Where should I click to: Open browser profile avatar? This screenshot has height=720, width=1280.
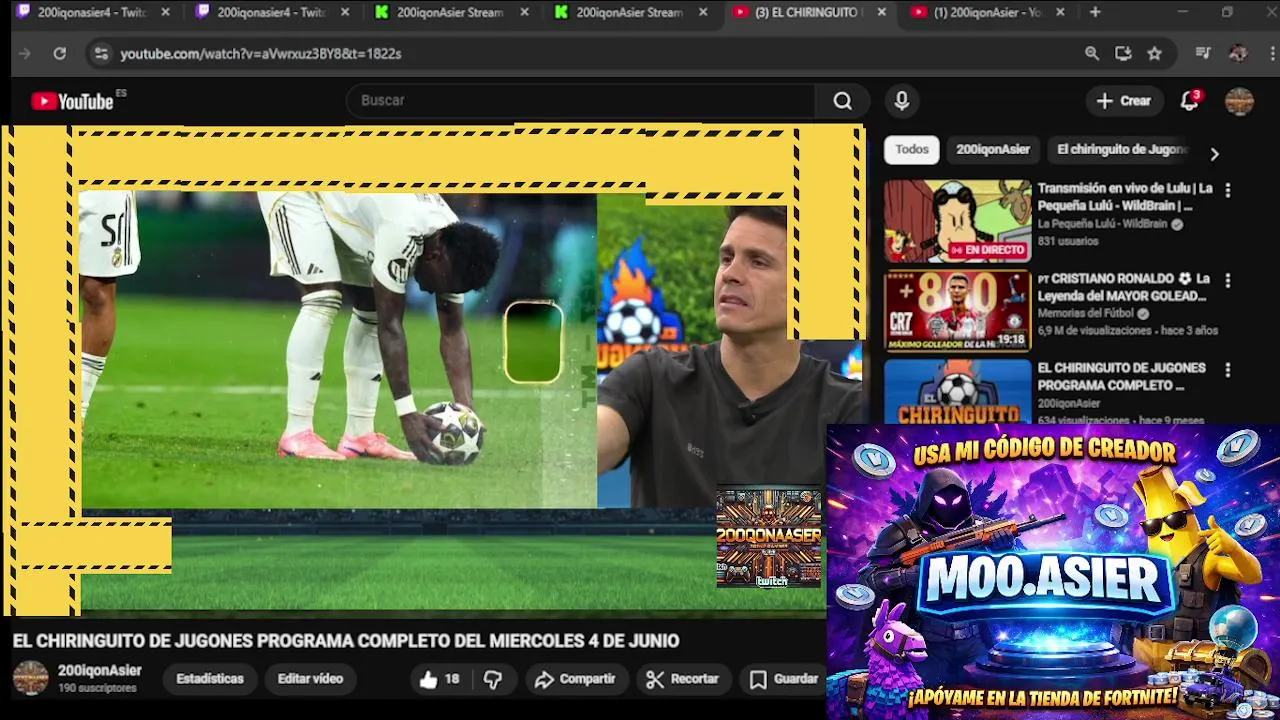click(x=1238, y=54)
